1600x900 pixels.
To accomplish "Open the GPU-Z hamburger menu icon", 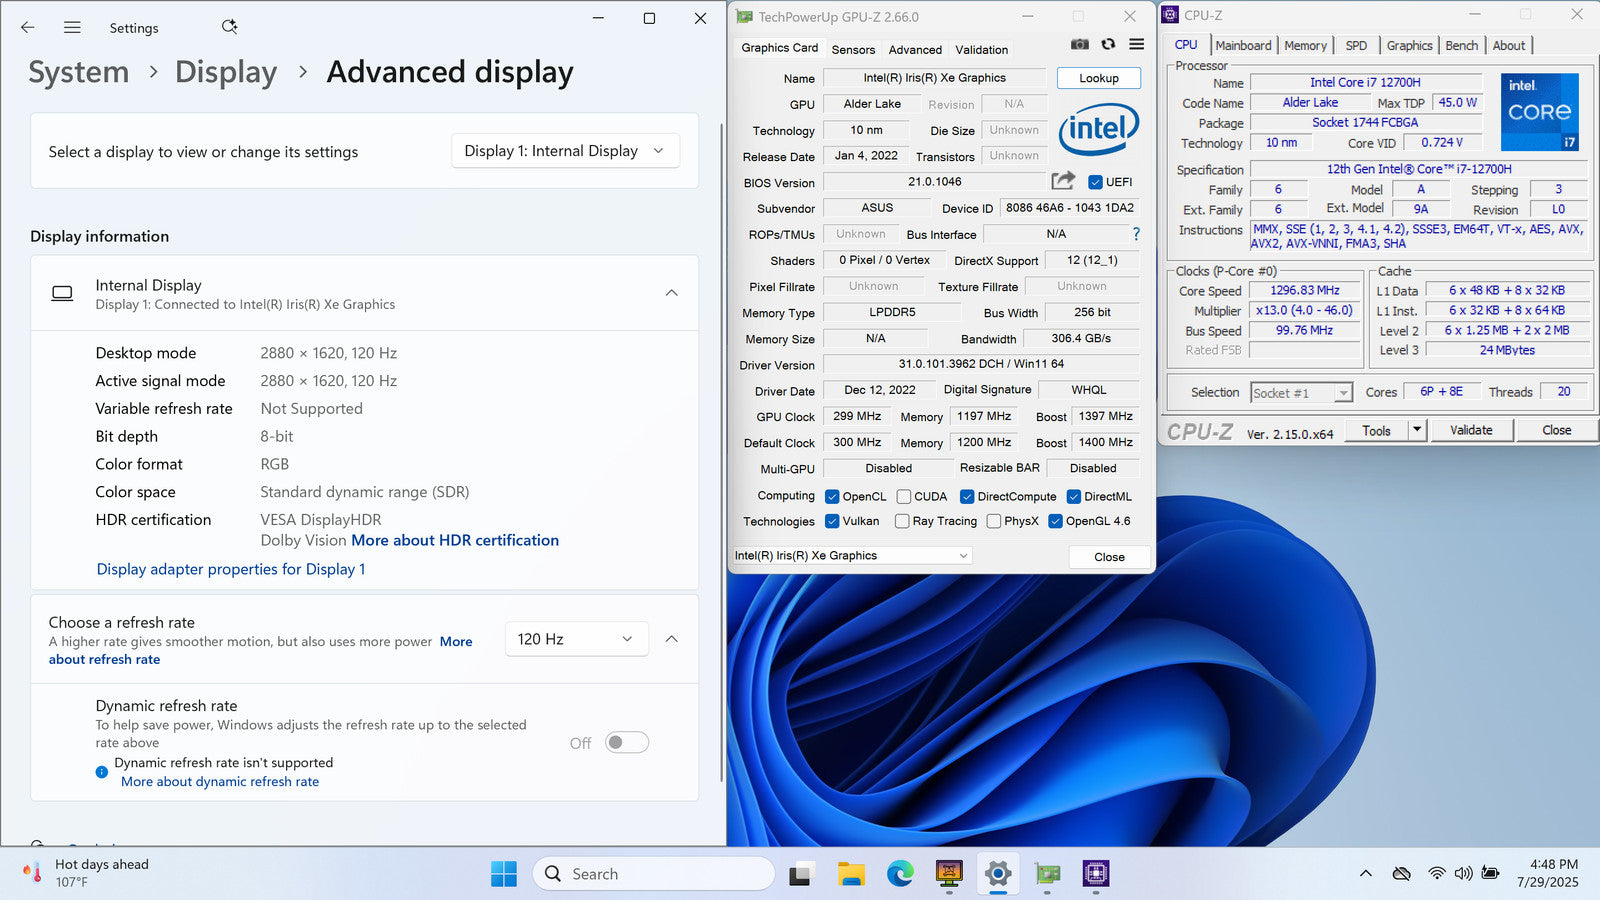I will (x=1136, y=44).
